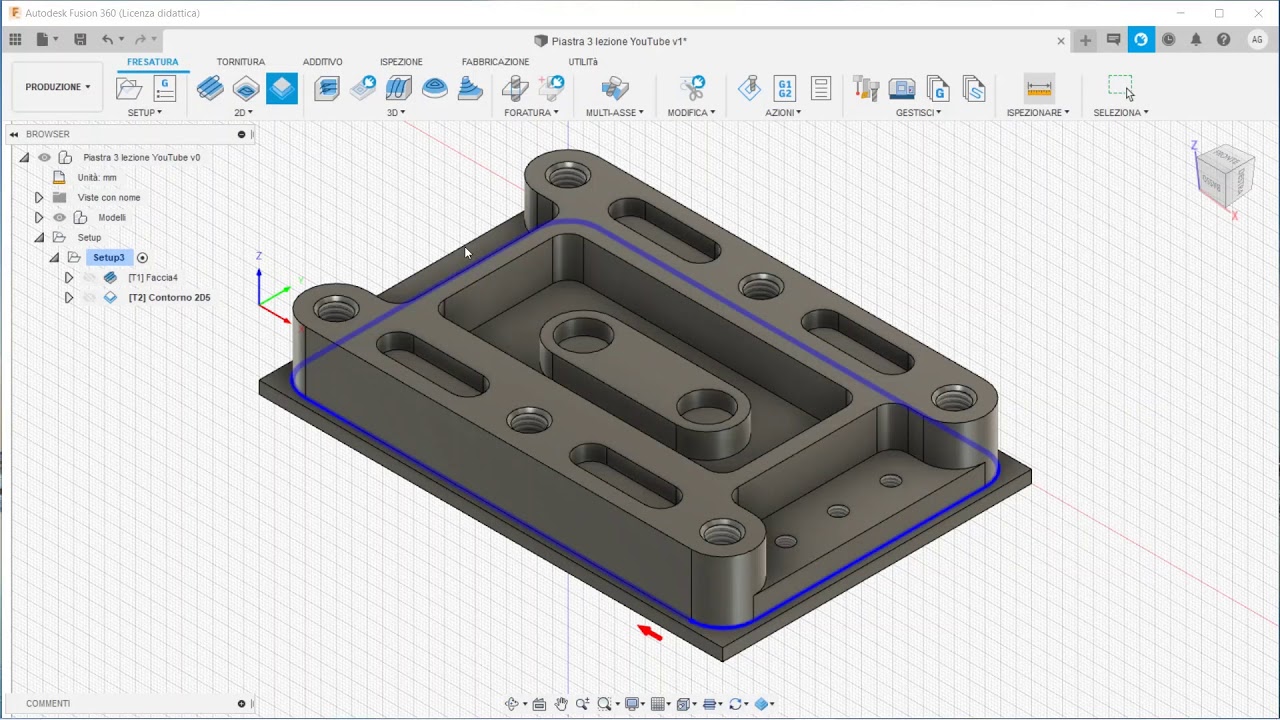Screen dimensions: 1280x720
Task: Select the 3D Contour dome icon
Action: 435,88
